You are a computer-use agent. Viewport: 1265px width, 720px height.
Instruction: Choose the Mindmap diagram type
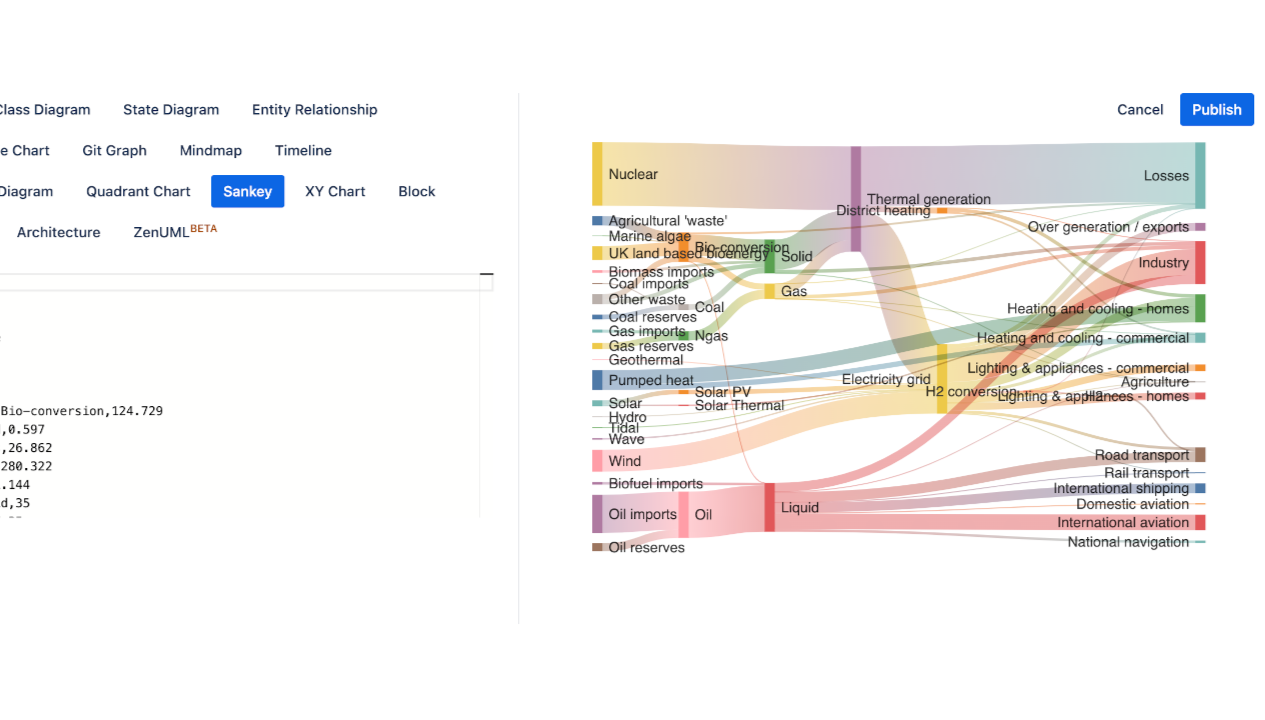point(210,151)
